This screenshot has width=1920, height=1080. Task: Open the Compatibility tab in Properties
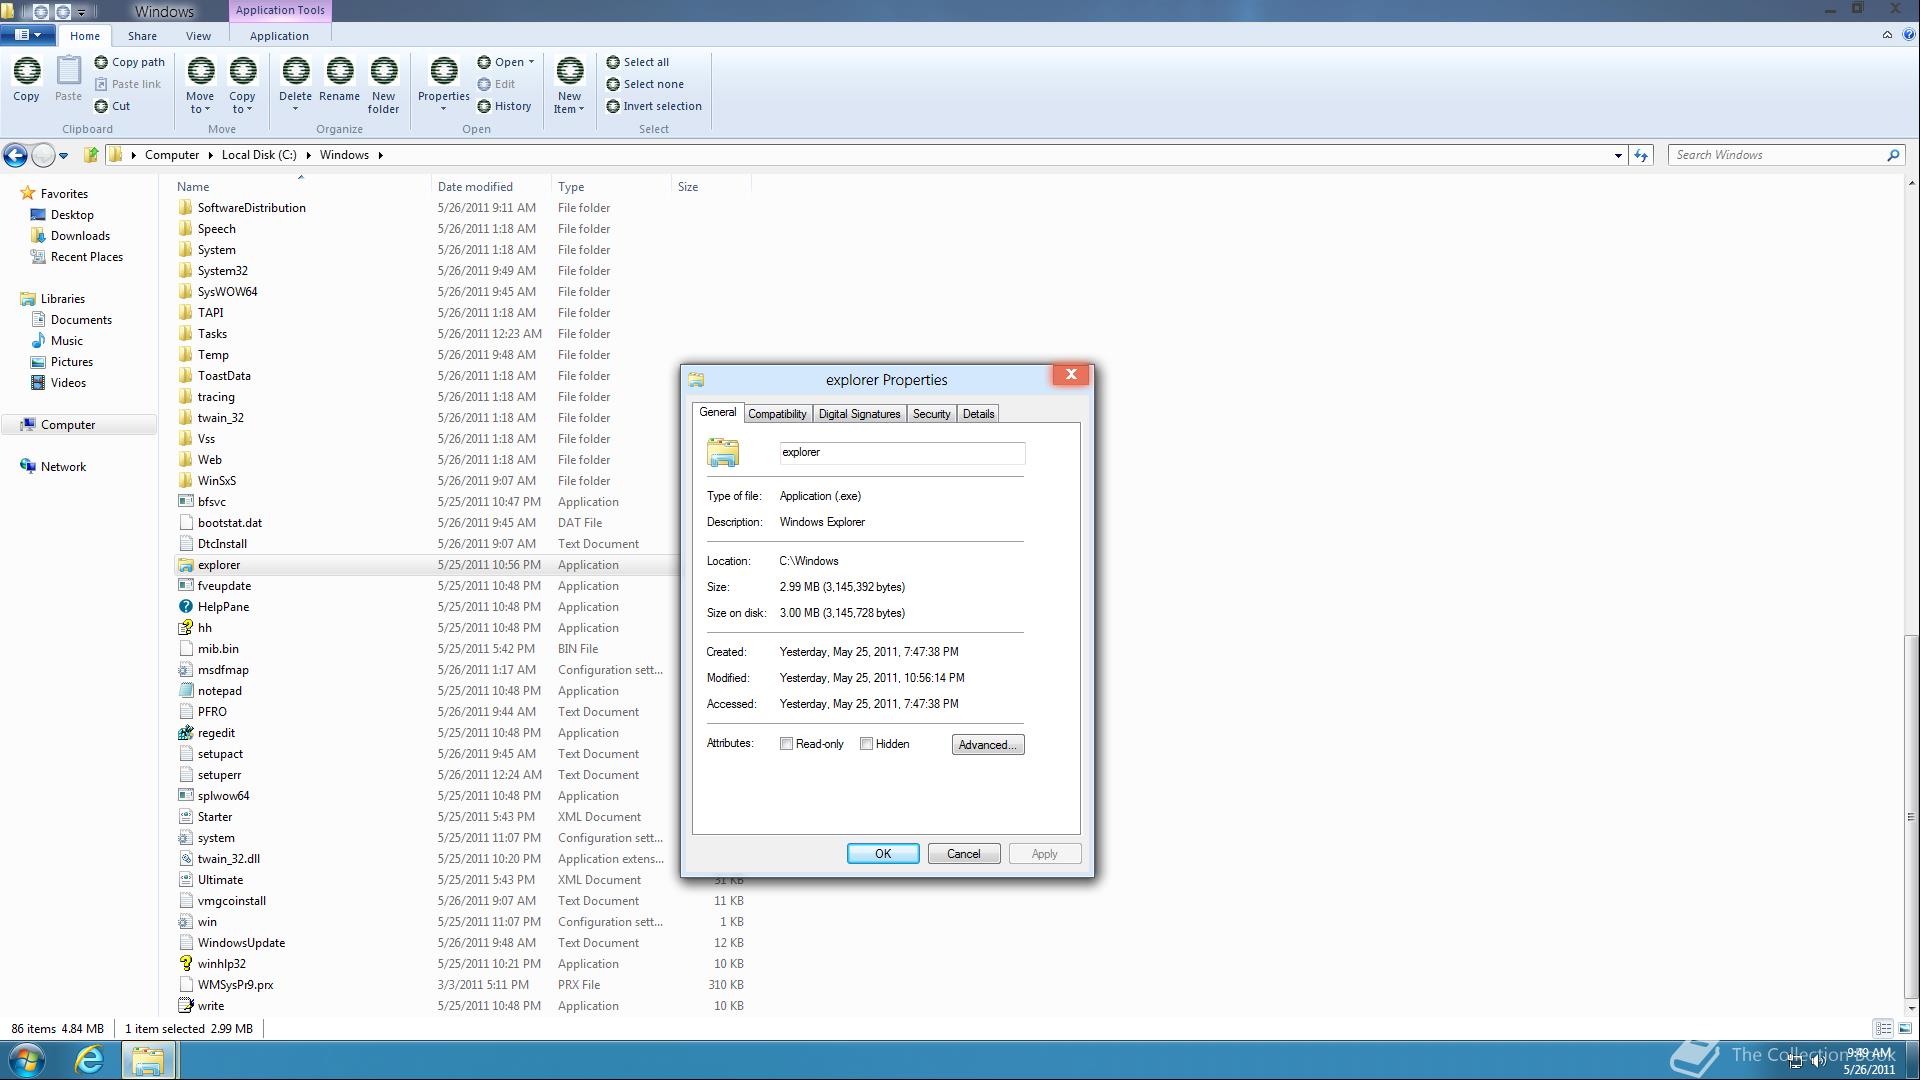click(x=776, y=414)
